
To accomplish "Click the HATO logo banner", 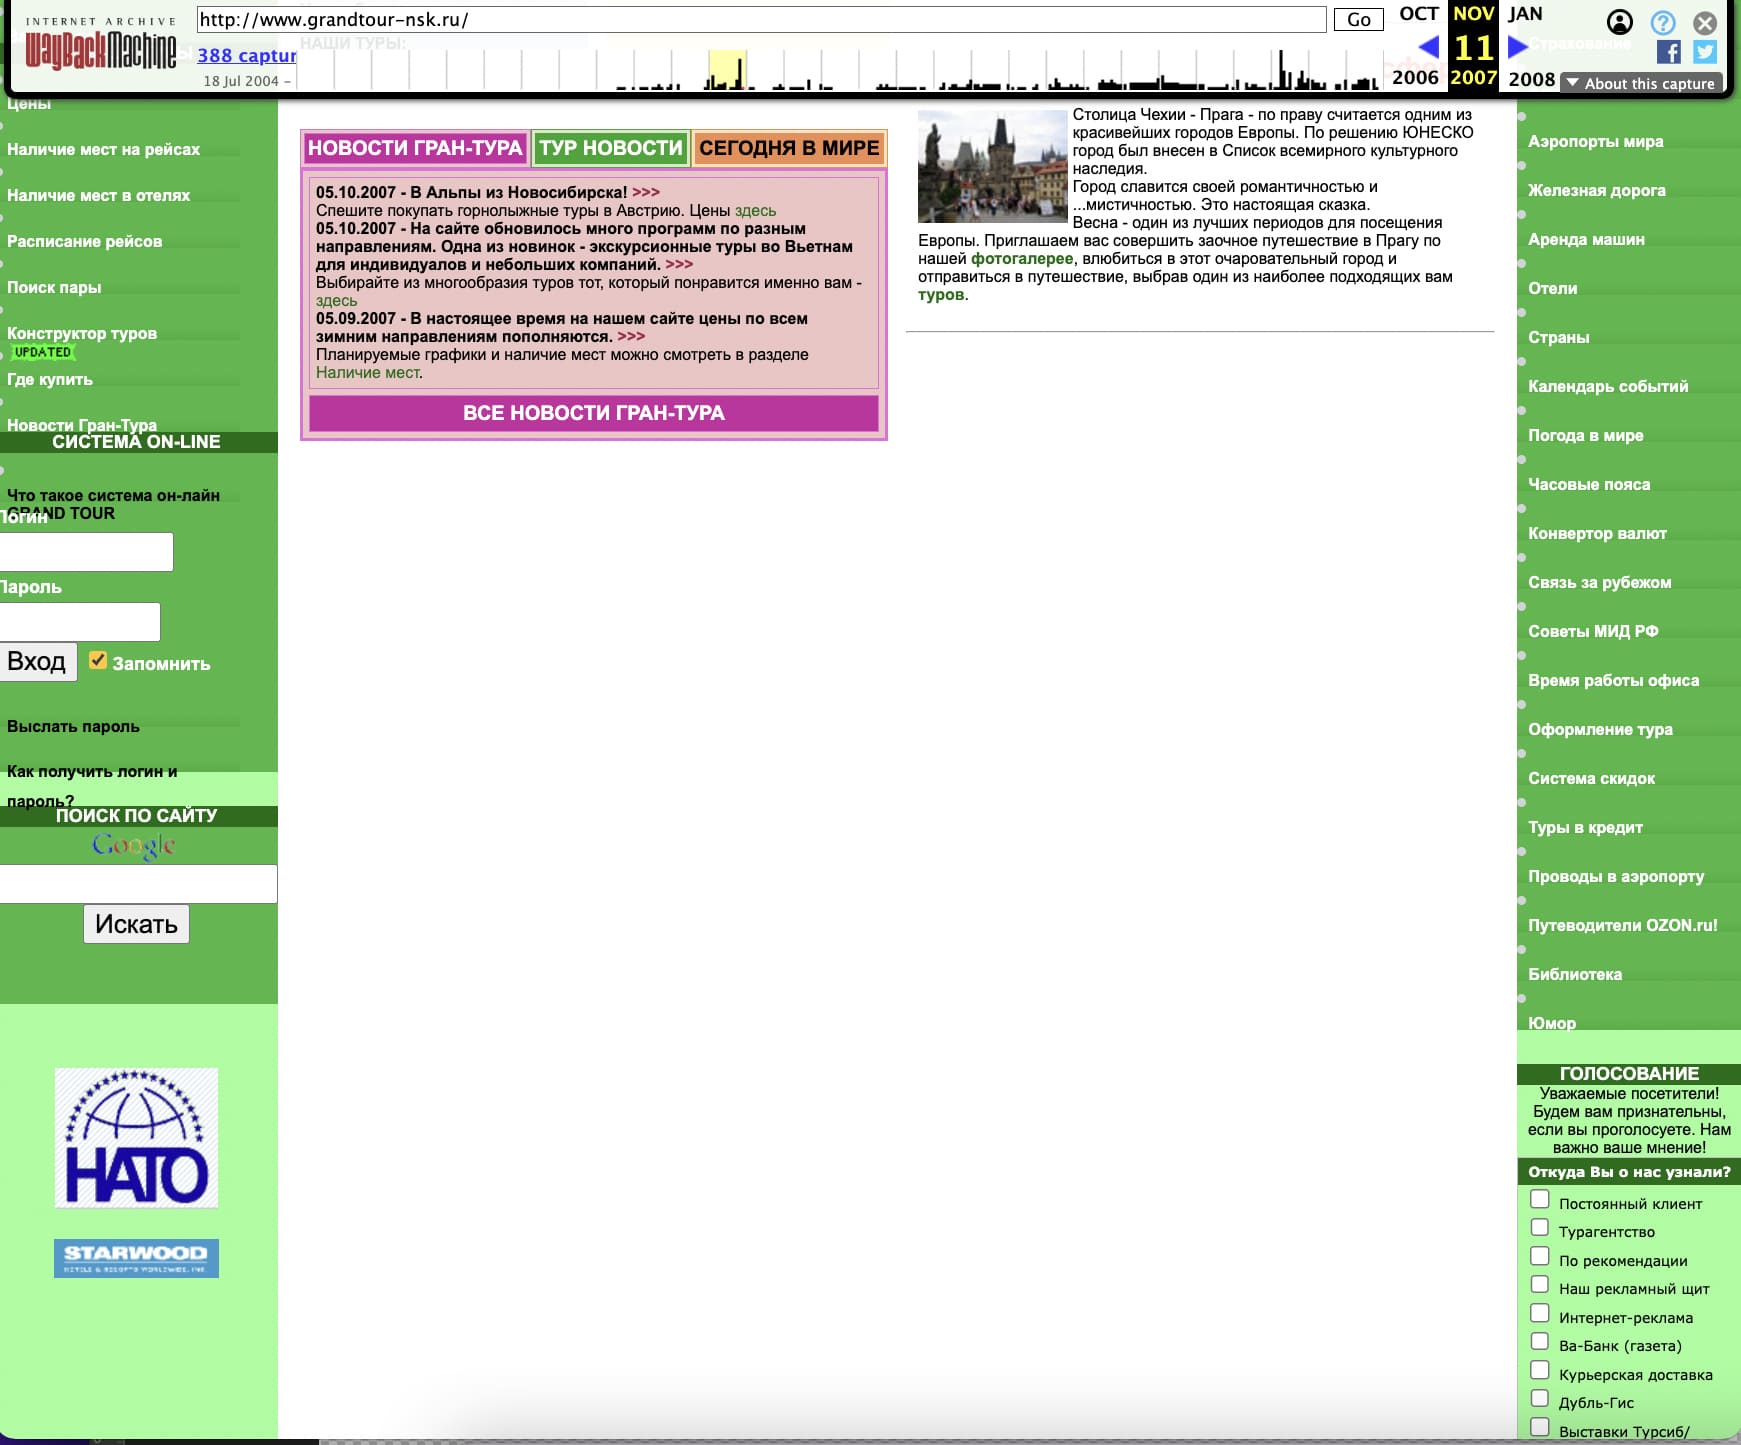I will (136, 1138).
